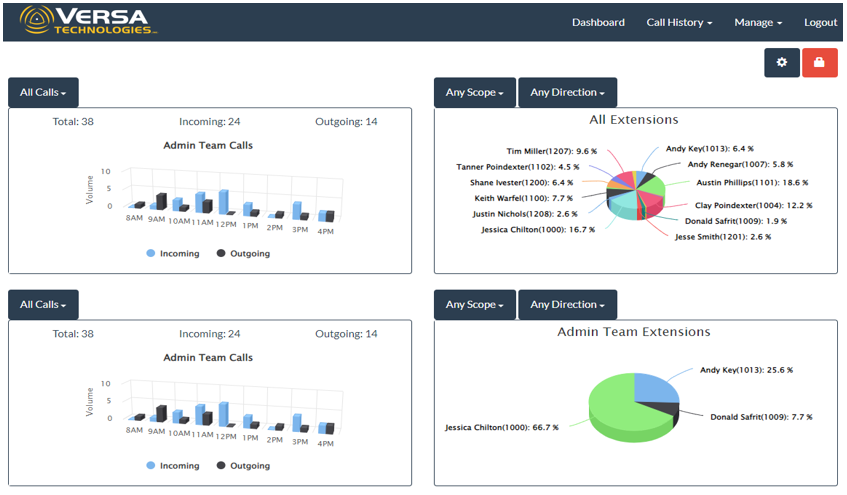Open the upper All Calls dropdown
The width and height of the screenshot is (847, 495).
[x=43, y=93]
